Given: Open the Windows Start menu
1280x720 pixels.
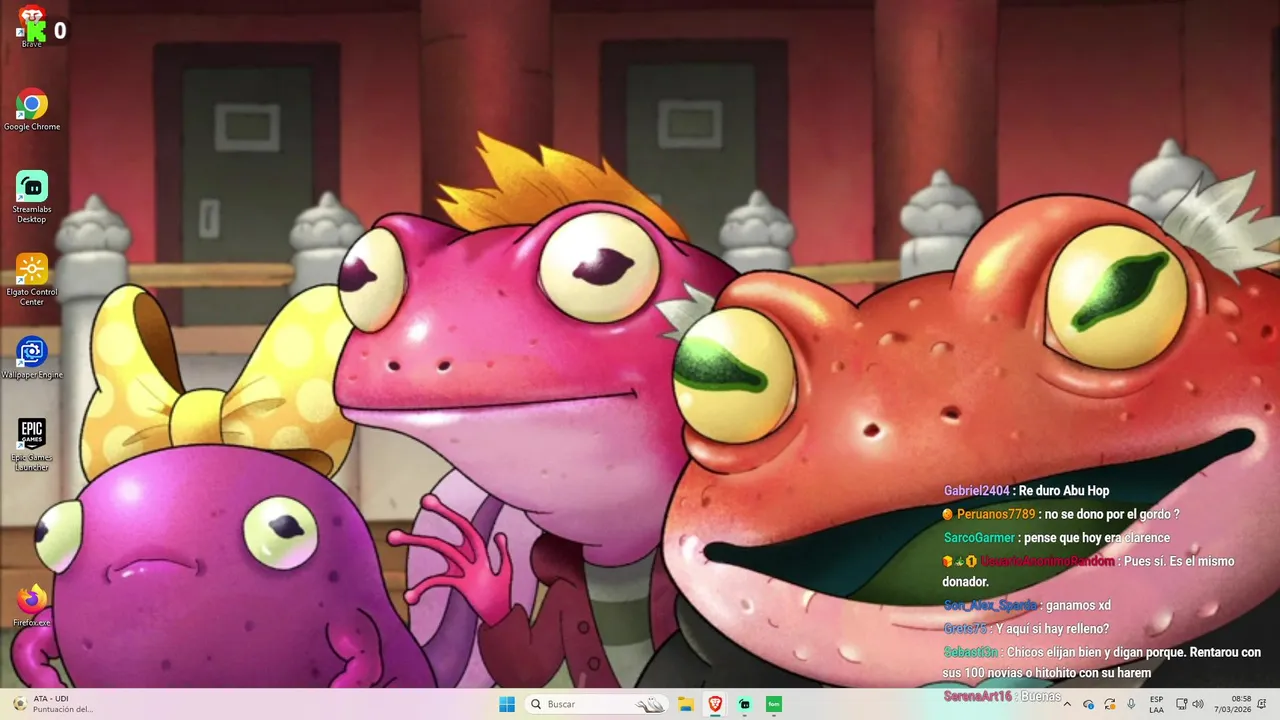Looking at the screenshot, I should (x=507, y=704).
